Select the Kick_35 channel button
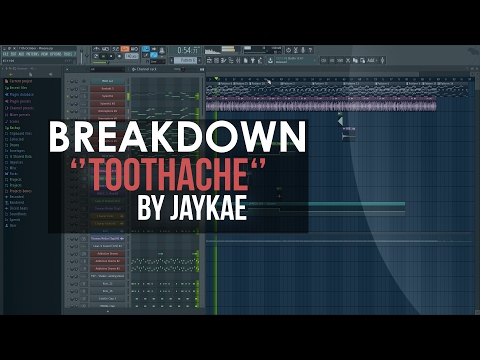480x360 pixels. pos(107,291)
